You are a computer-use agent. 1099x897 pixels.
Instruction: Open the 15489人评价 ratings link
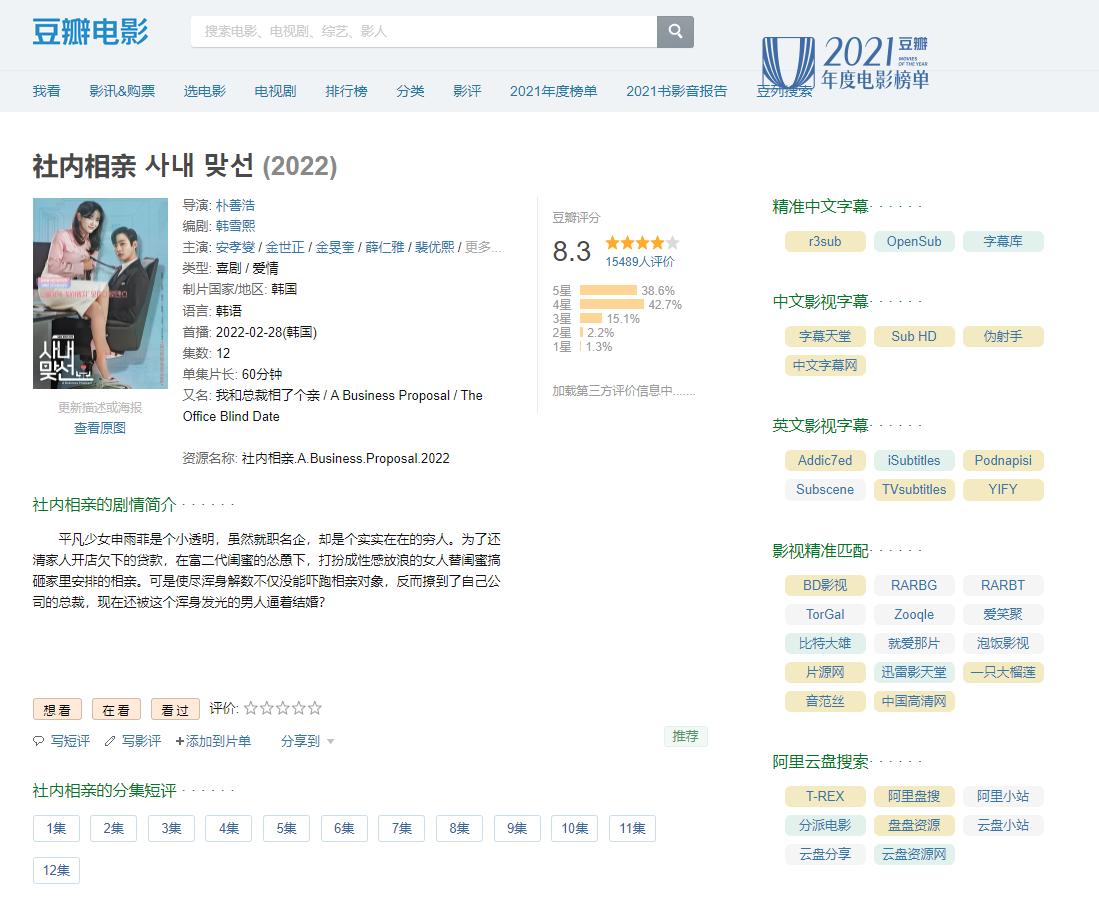click(x=640, y=261)
